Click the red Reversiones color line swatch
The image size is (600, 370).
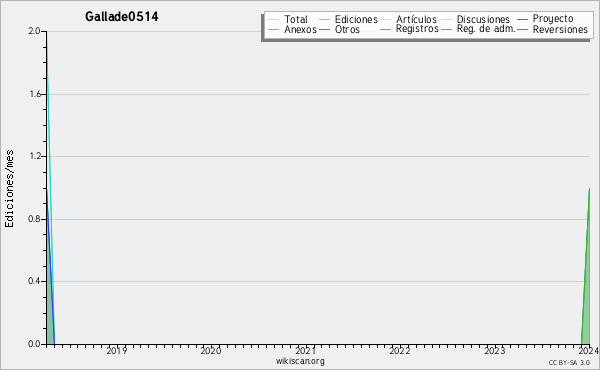[522, 29]
